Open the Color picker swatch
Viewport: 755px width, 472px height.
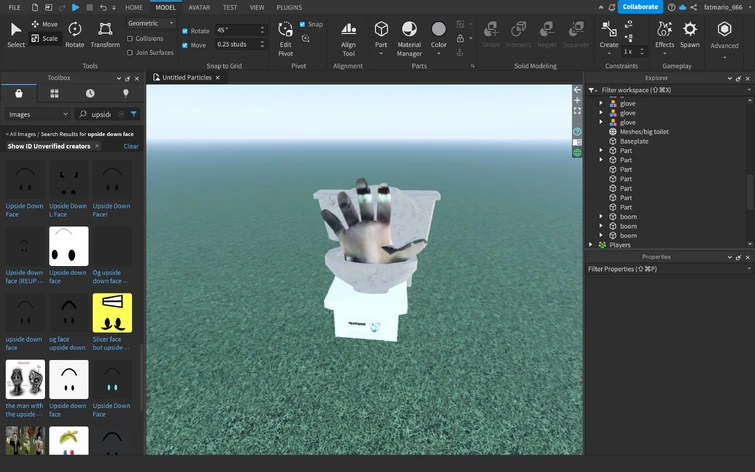(439, 30)
